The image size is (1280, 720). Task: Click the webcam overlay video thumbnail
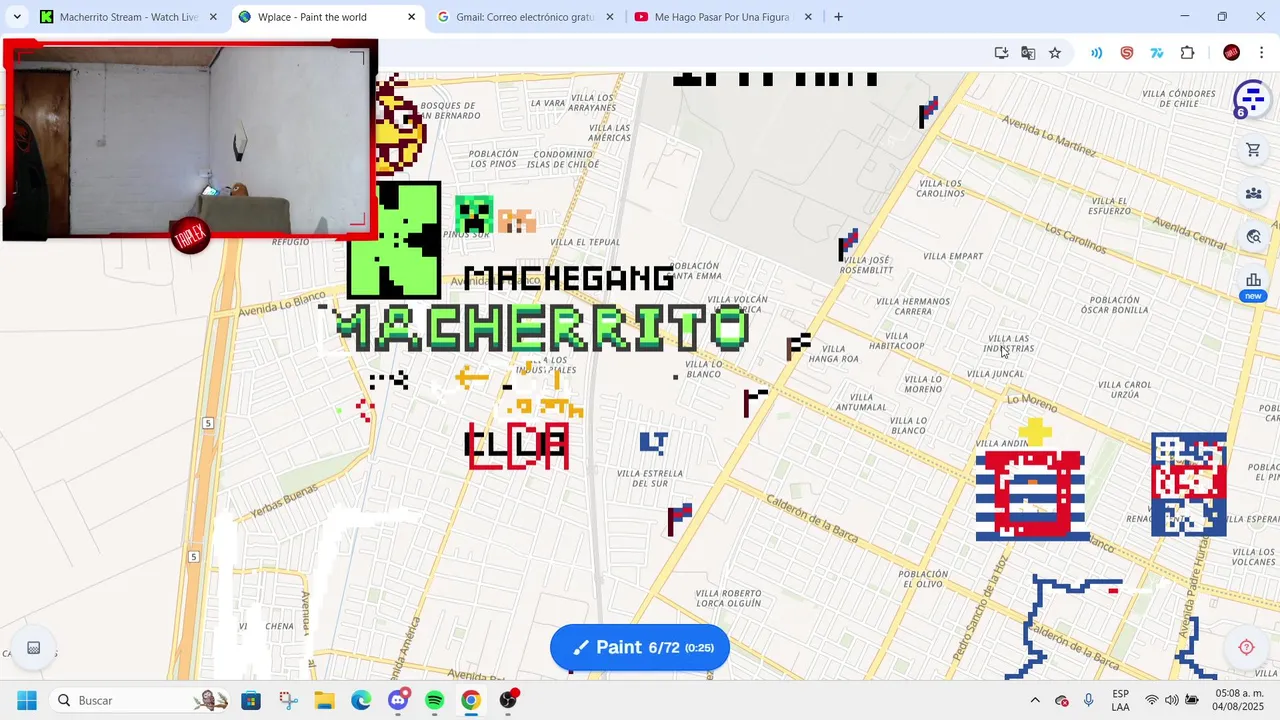click(x=190, y=140)
